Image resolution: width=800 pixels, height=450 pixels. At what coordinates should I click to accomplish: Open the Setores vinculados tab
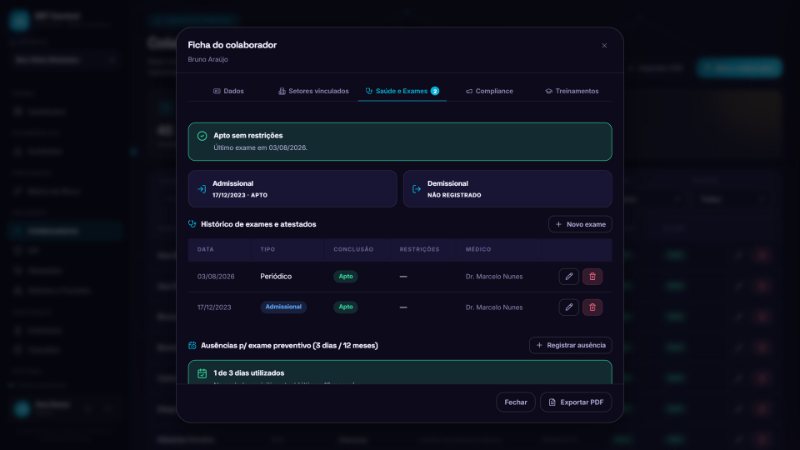point(313,91)
